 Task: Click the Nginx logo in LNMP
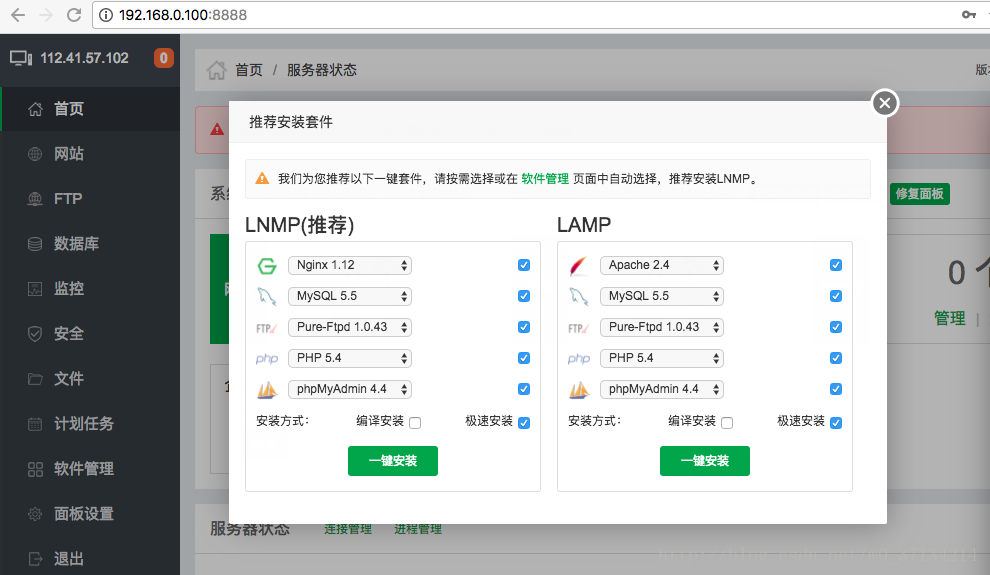click(267, 266)
